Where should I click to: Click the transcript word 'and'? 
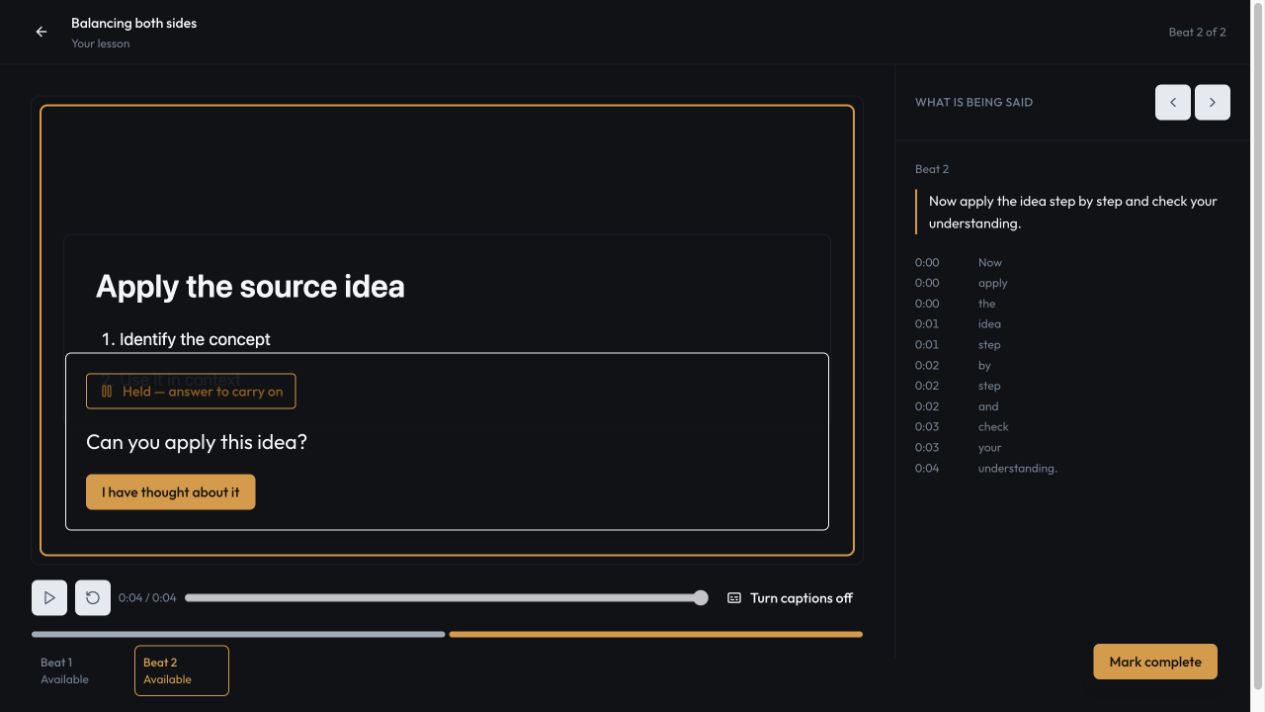click(988, 407)
